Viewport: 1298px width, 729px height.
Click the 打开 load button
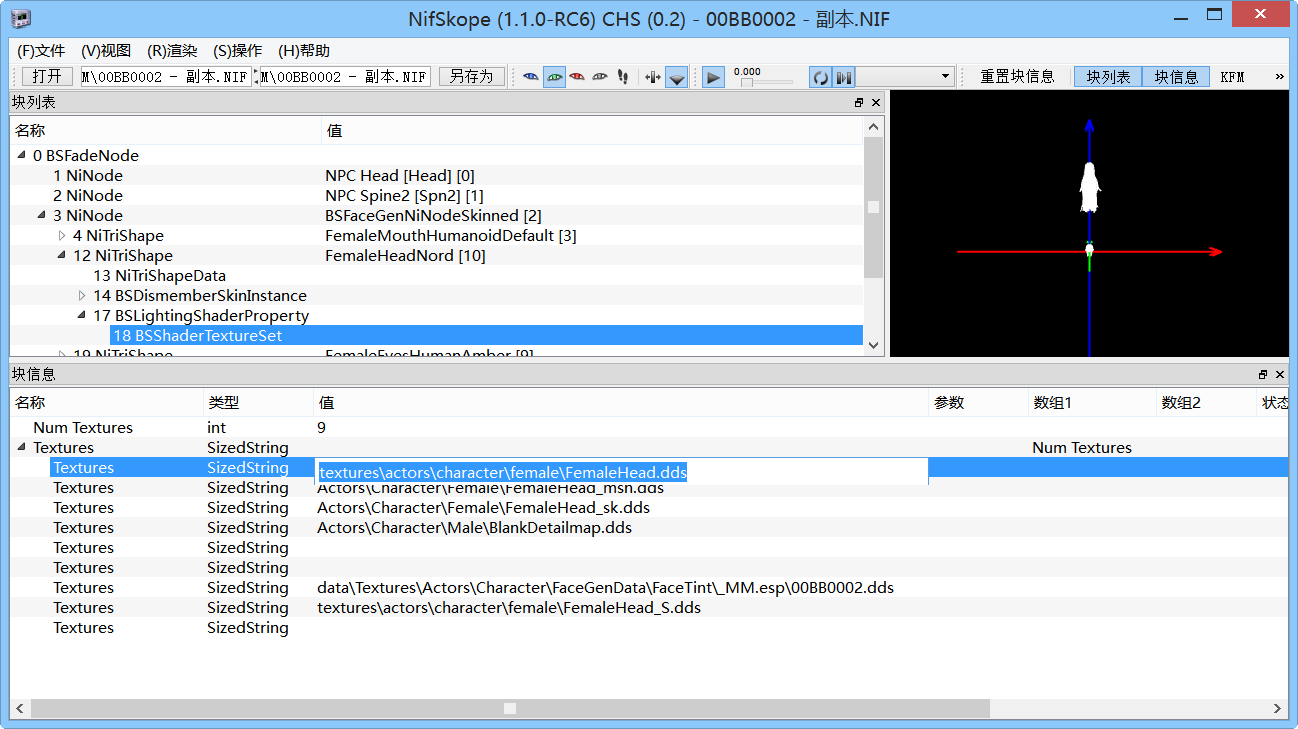click(47, 77)
